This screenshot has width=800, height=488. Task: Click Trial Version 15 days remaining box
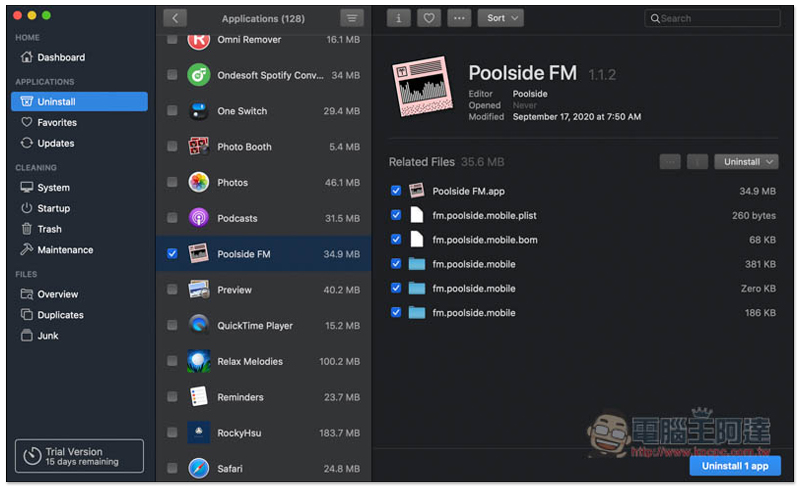click(x=80, y=456)
